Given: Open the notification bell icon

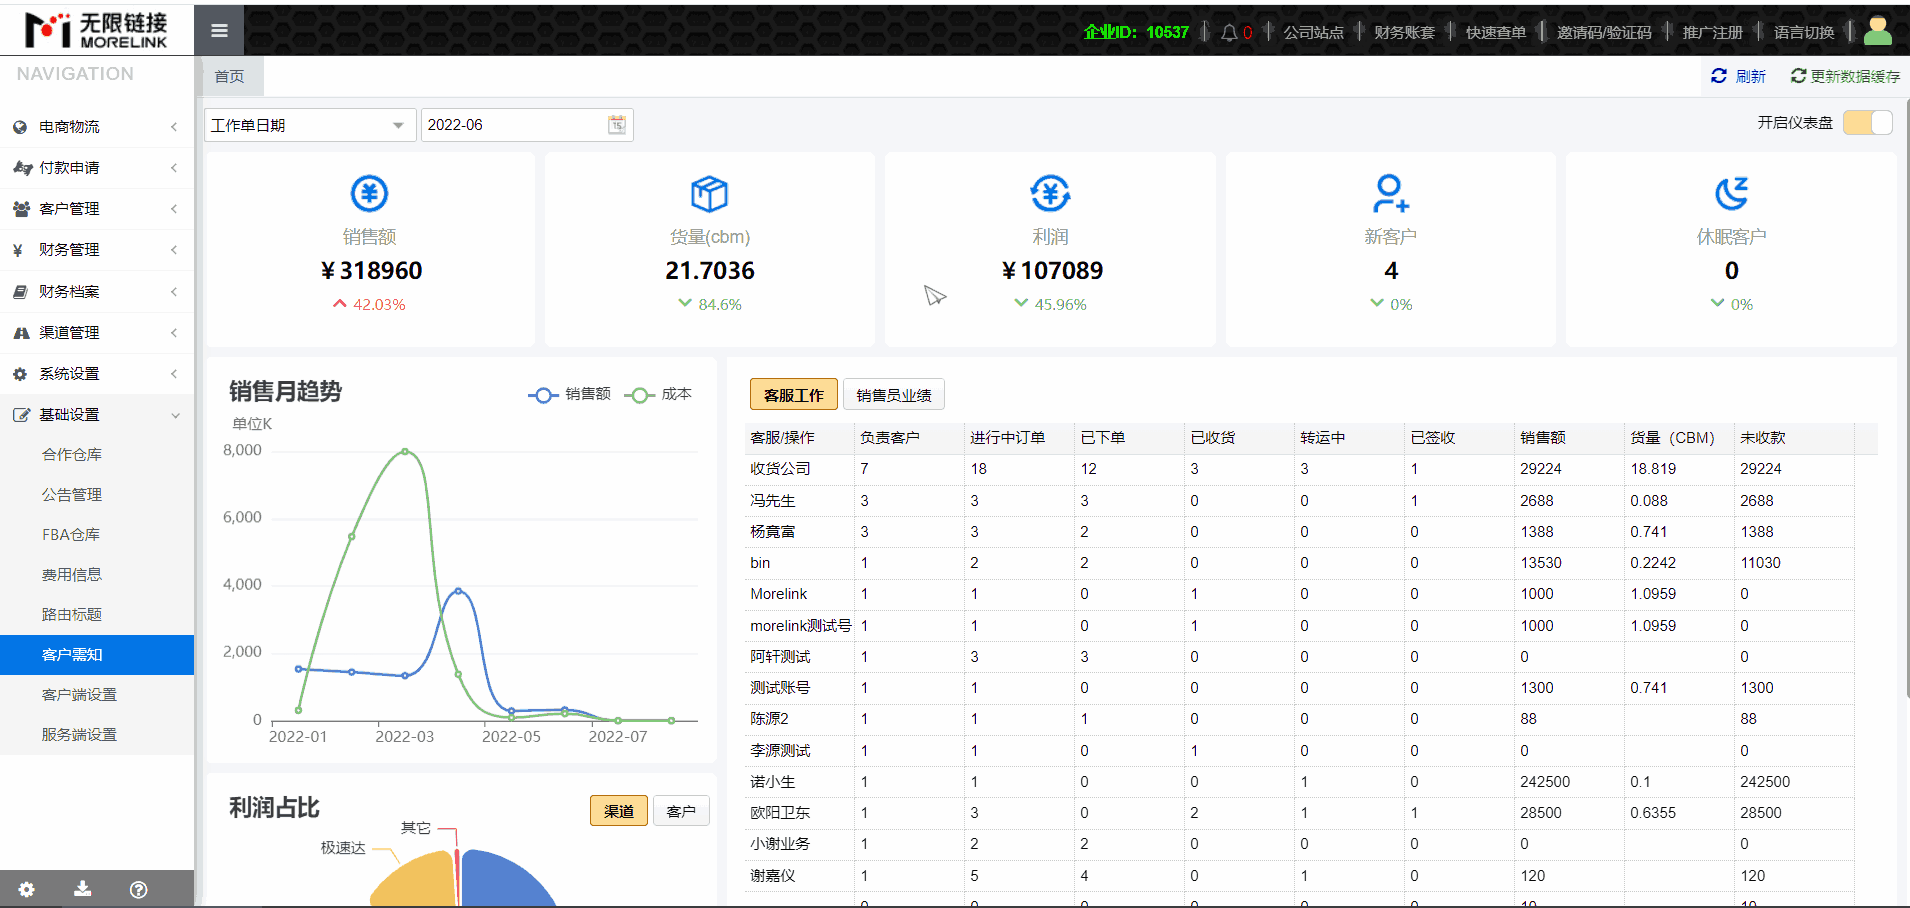Looking at the screenshot, I should pyautogui.click(x=1229, y=33).
